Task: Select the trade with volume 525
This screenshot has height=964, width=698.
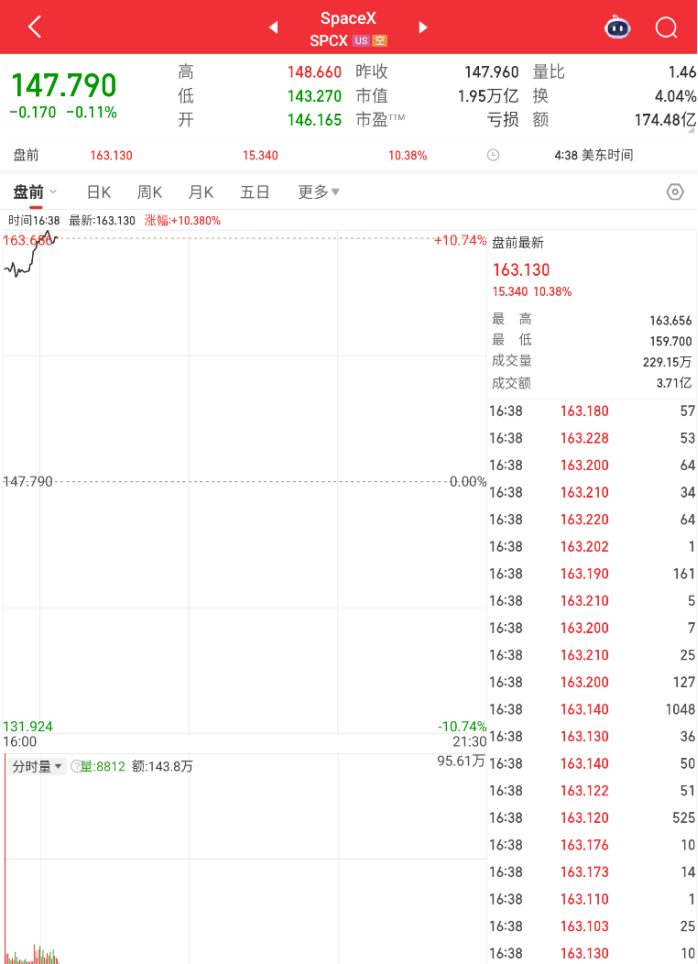Action: 592,818
